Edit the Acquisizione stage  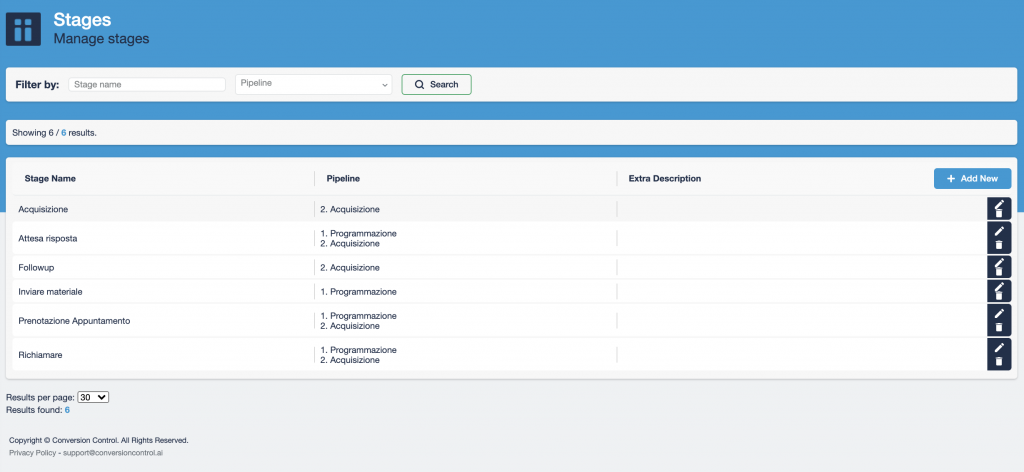(x=998, y=205)
